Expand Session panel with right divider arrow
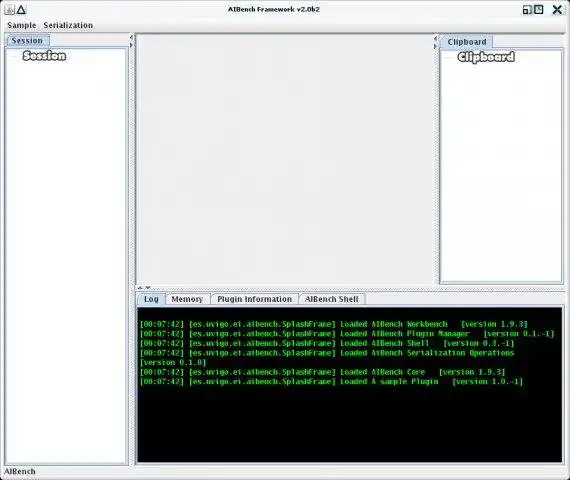 coord(131,45)
